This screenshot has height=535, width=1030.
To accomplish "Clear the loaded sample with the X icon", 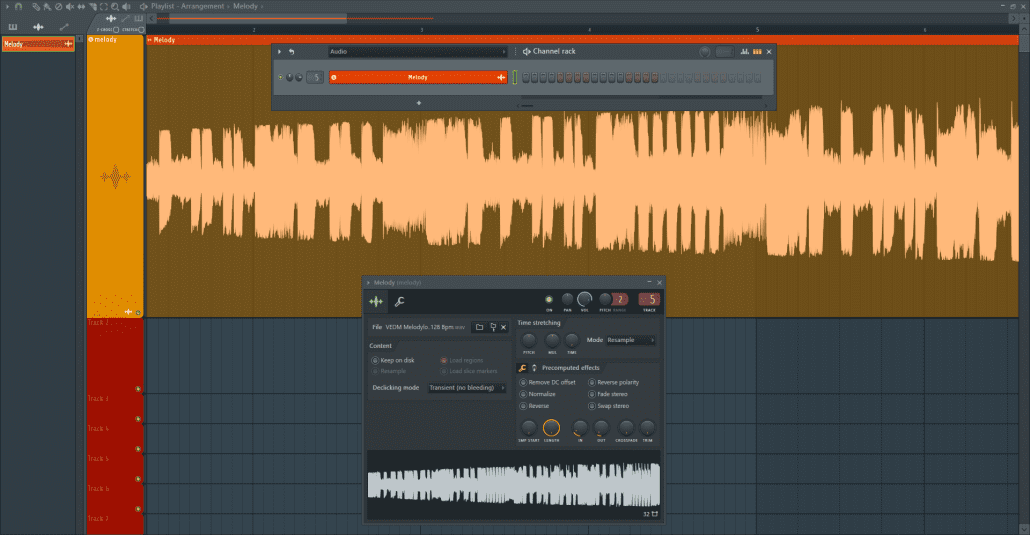I will coord(503,327).
